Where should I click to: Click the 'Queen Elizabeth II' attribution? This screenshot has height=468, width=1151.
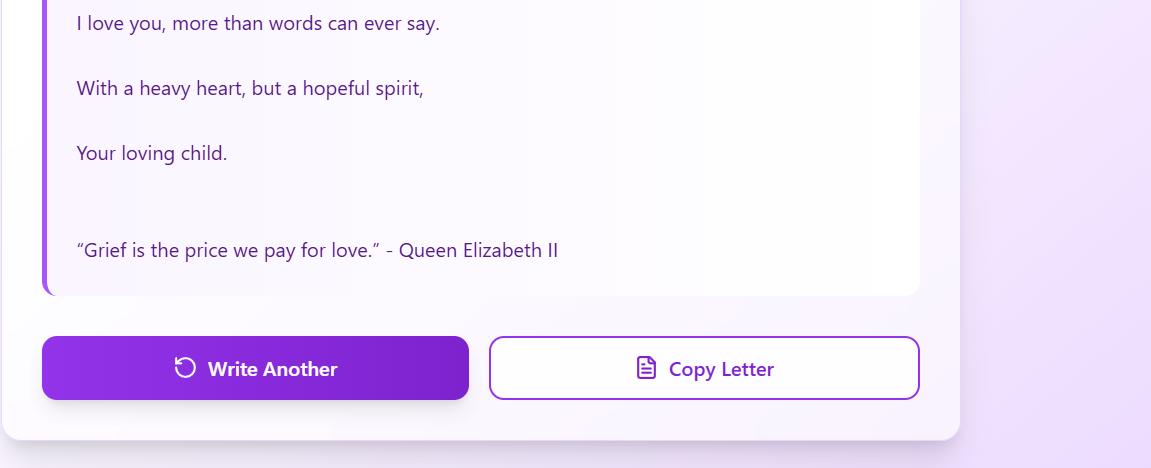click(478, 250)
